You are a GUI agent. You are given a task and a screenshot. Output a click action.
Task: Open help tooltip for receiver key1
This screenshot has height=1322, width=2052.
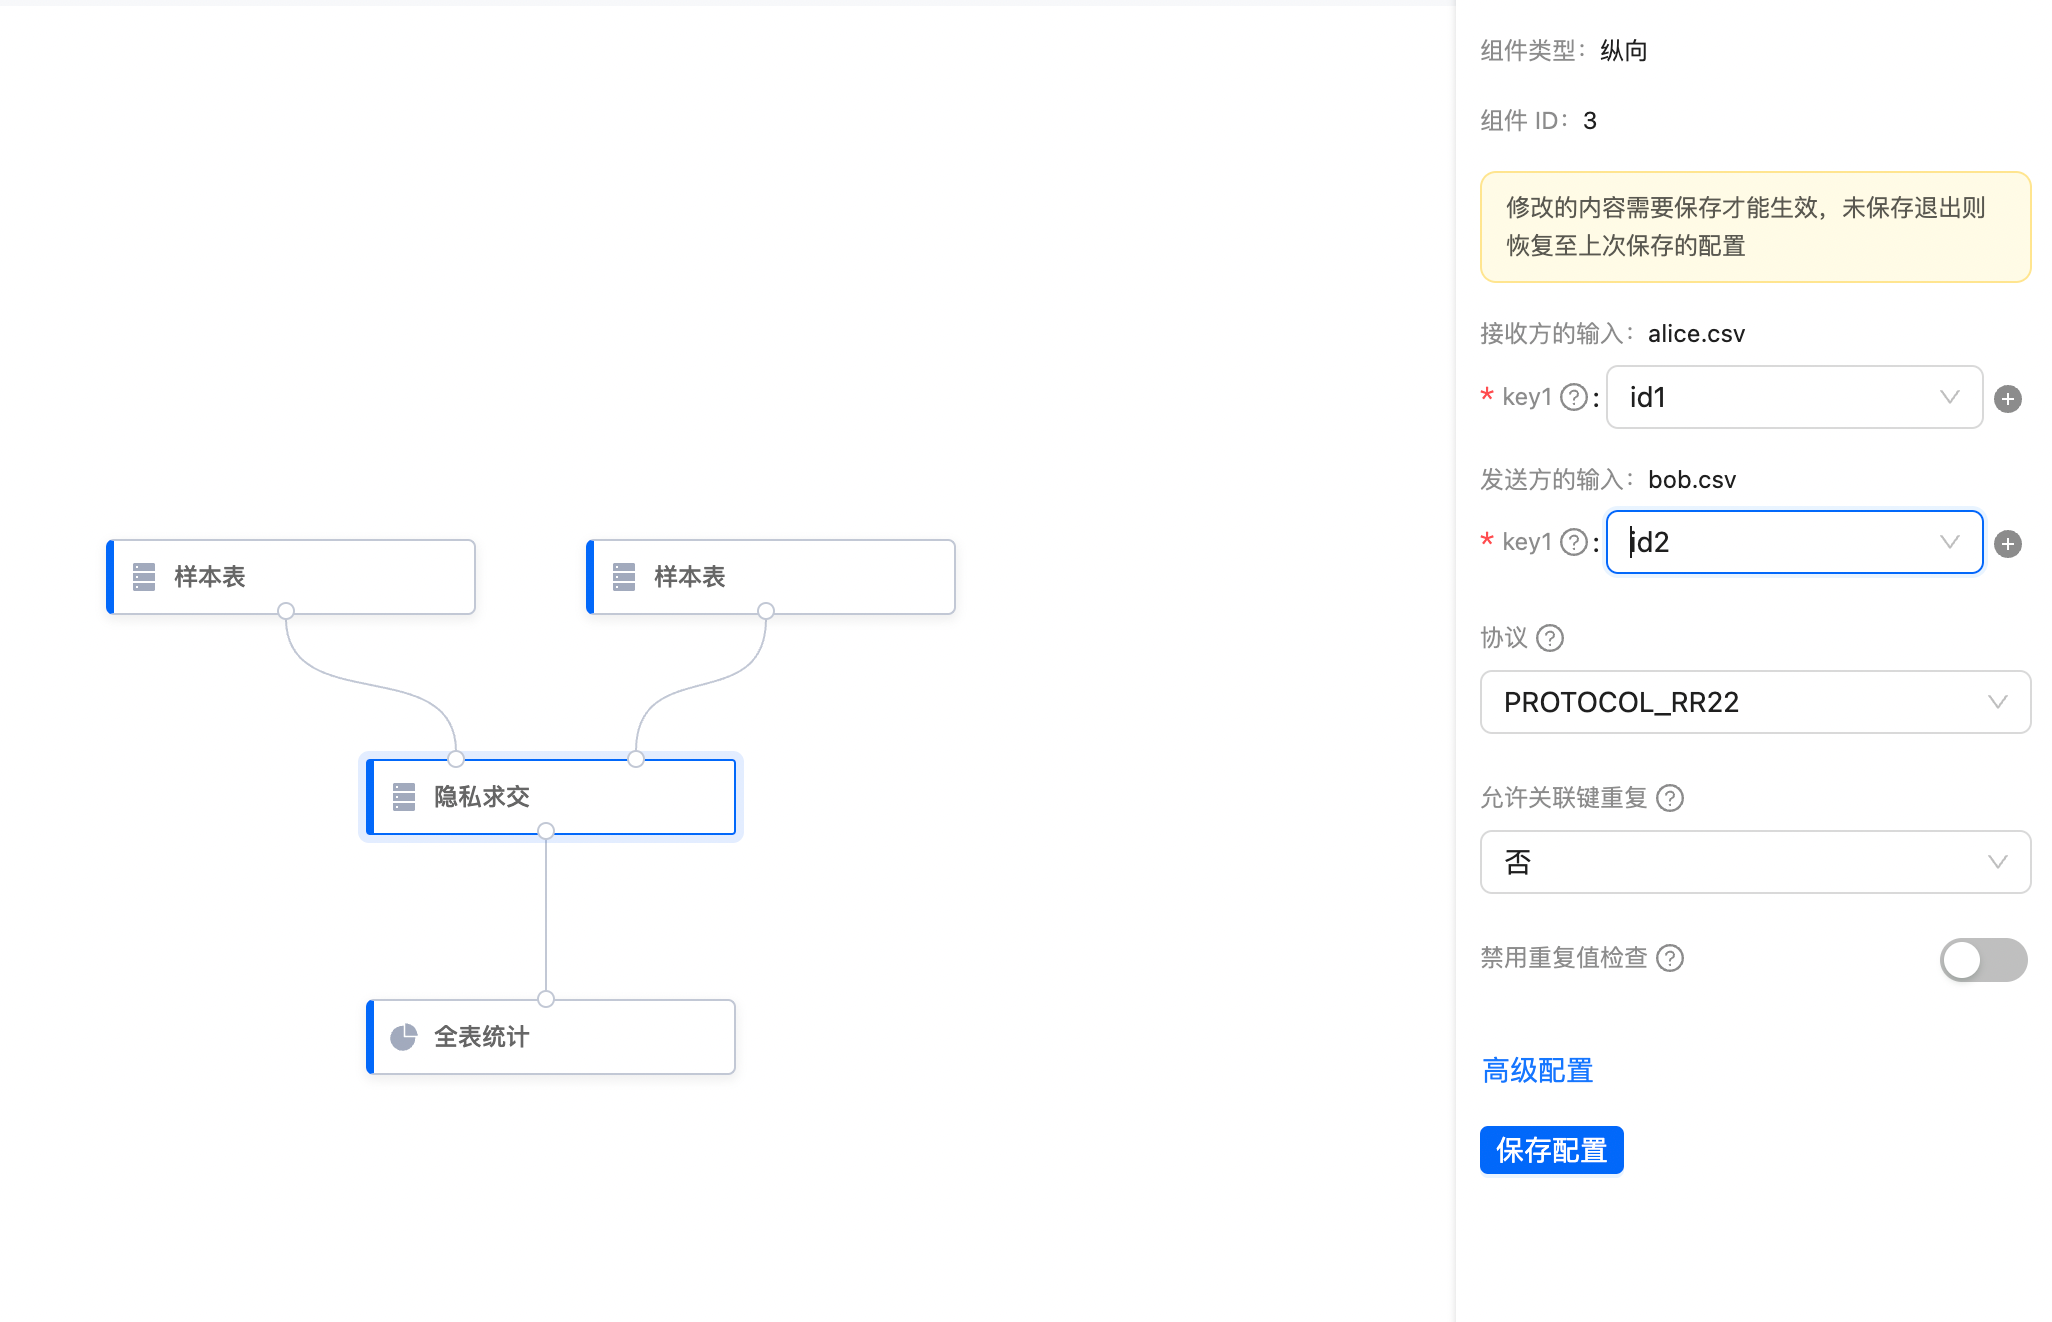pos(1574,397)
